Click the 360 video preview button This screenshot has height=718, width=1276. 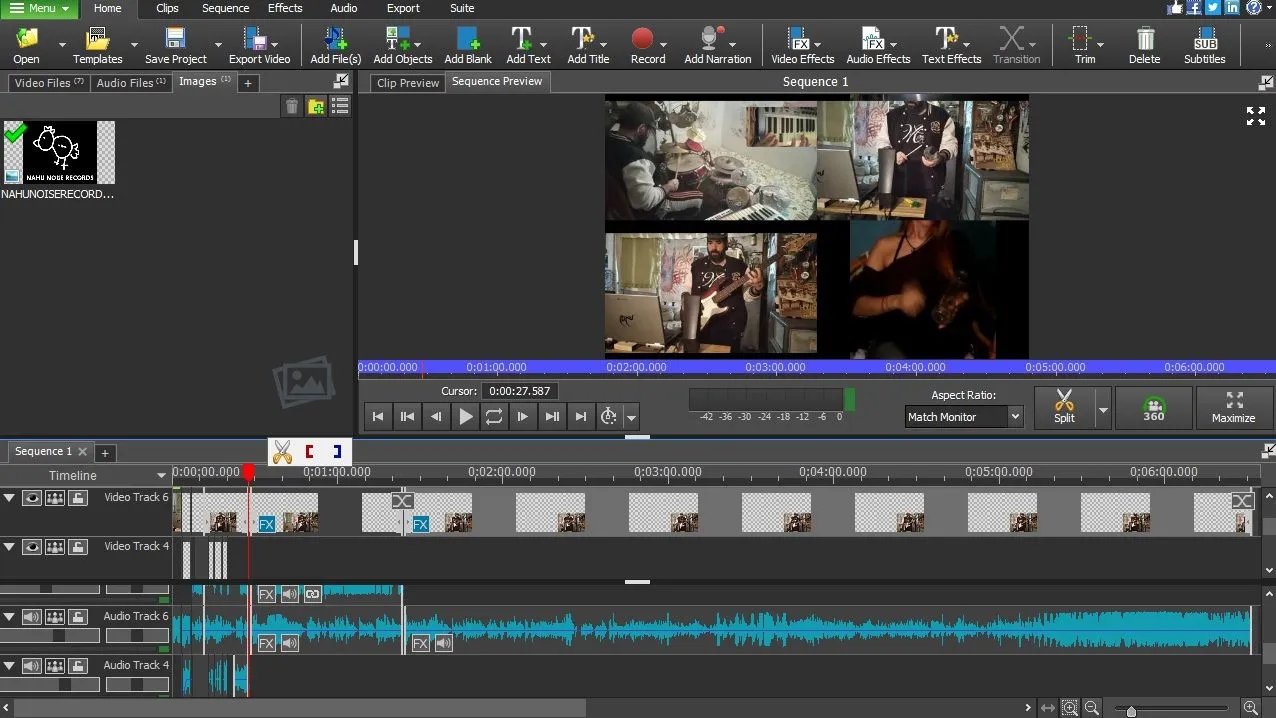coord(1154,408)
